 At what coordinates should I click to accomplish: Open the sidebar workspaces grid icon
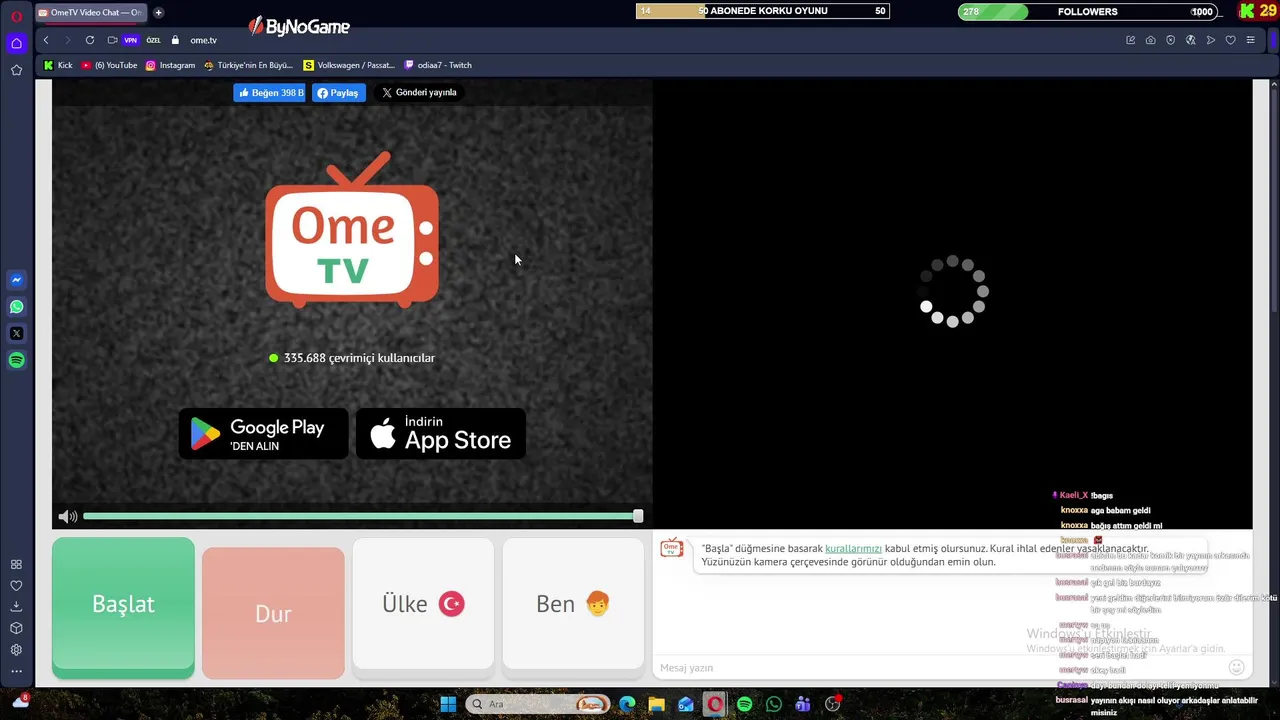16,564
